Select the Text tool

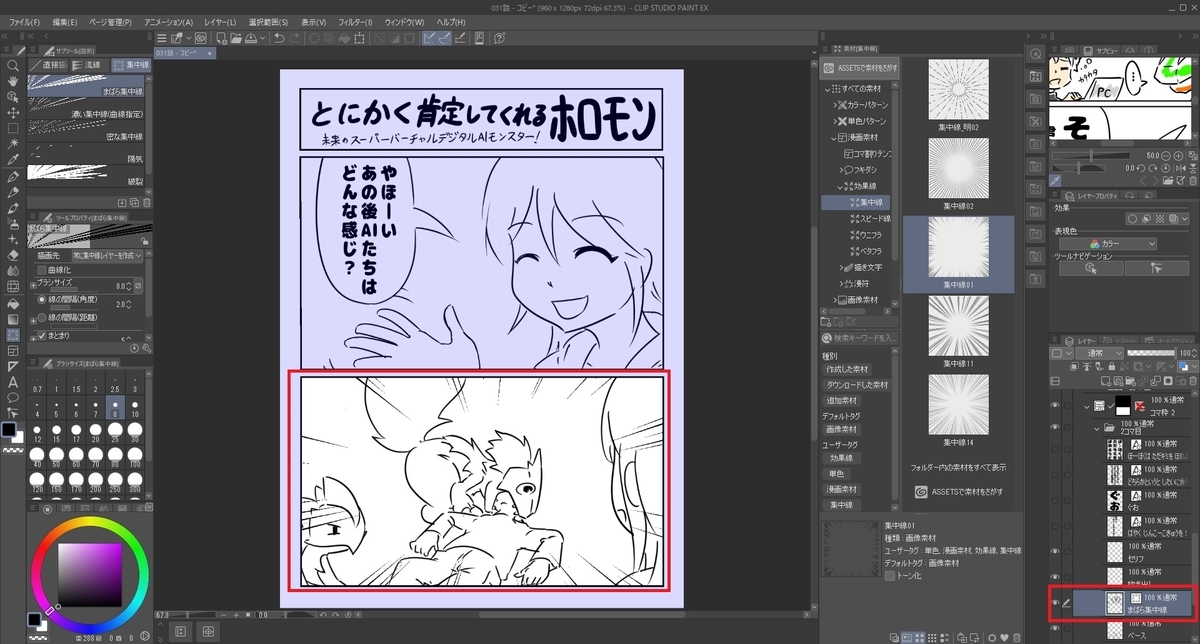tap(13, 382)
